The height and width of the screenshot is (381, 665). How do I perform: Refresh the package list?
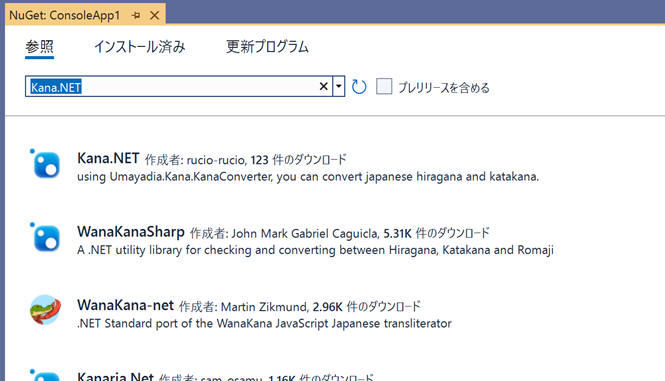[x=359, y=87]
